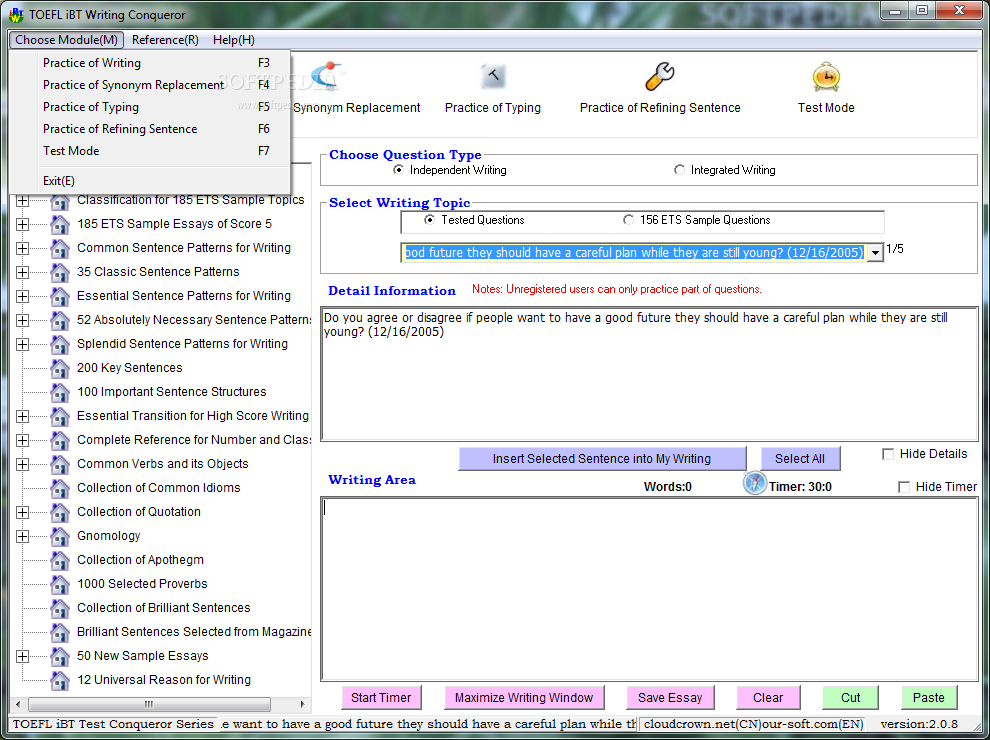Click house icon for 52 Absolutely Necessary Sentence Patterns
The width and height of the screenshot is (990, 740).
click(59, 320)
